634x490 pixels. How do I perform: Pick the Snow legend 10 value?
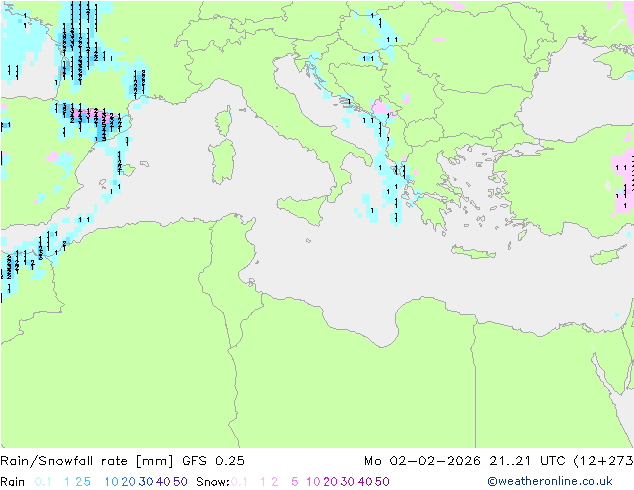(x=313, y=482)
